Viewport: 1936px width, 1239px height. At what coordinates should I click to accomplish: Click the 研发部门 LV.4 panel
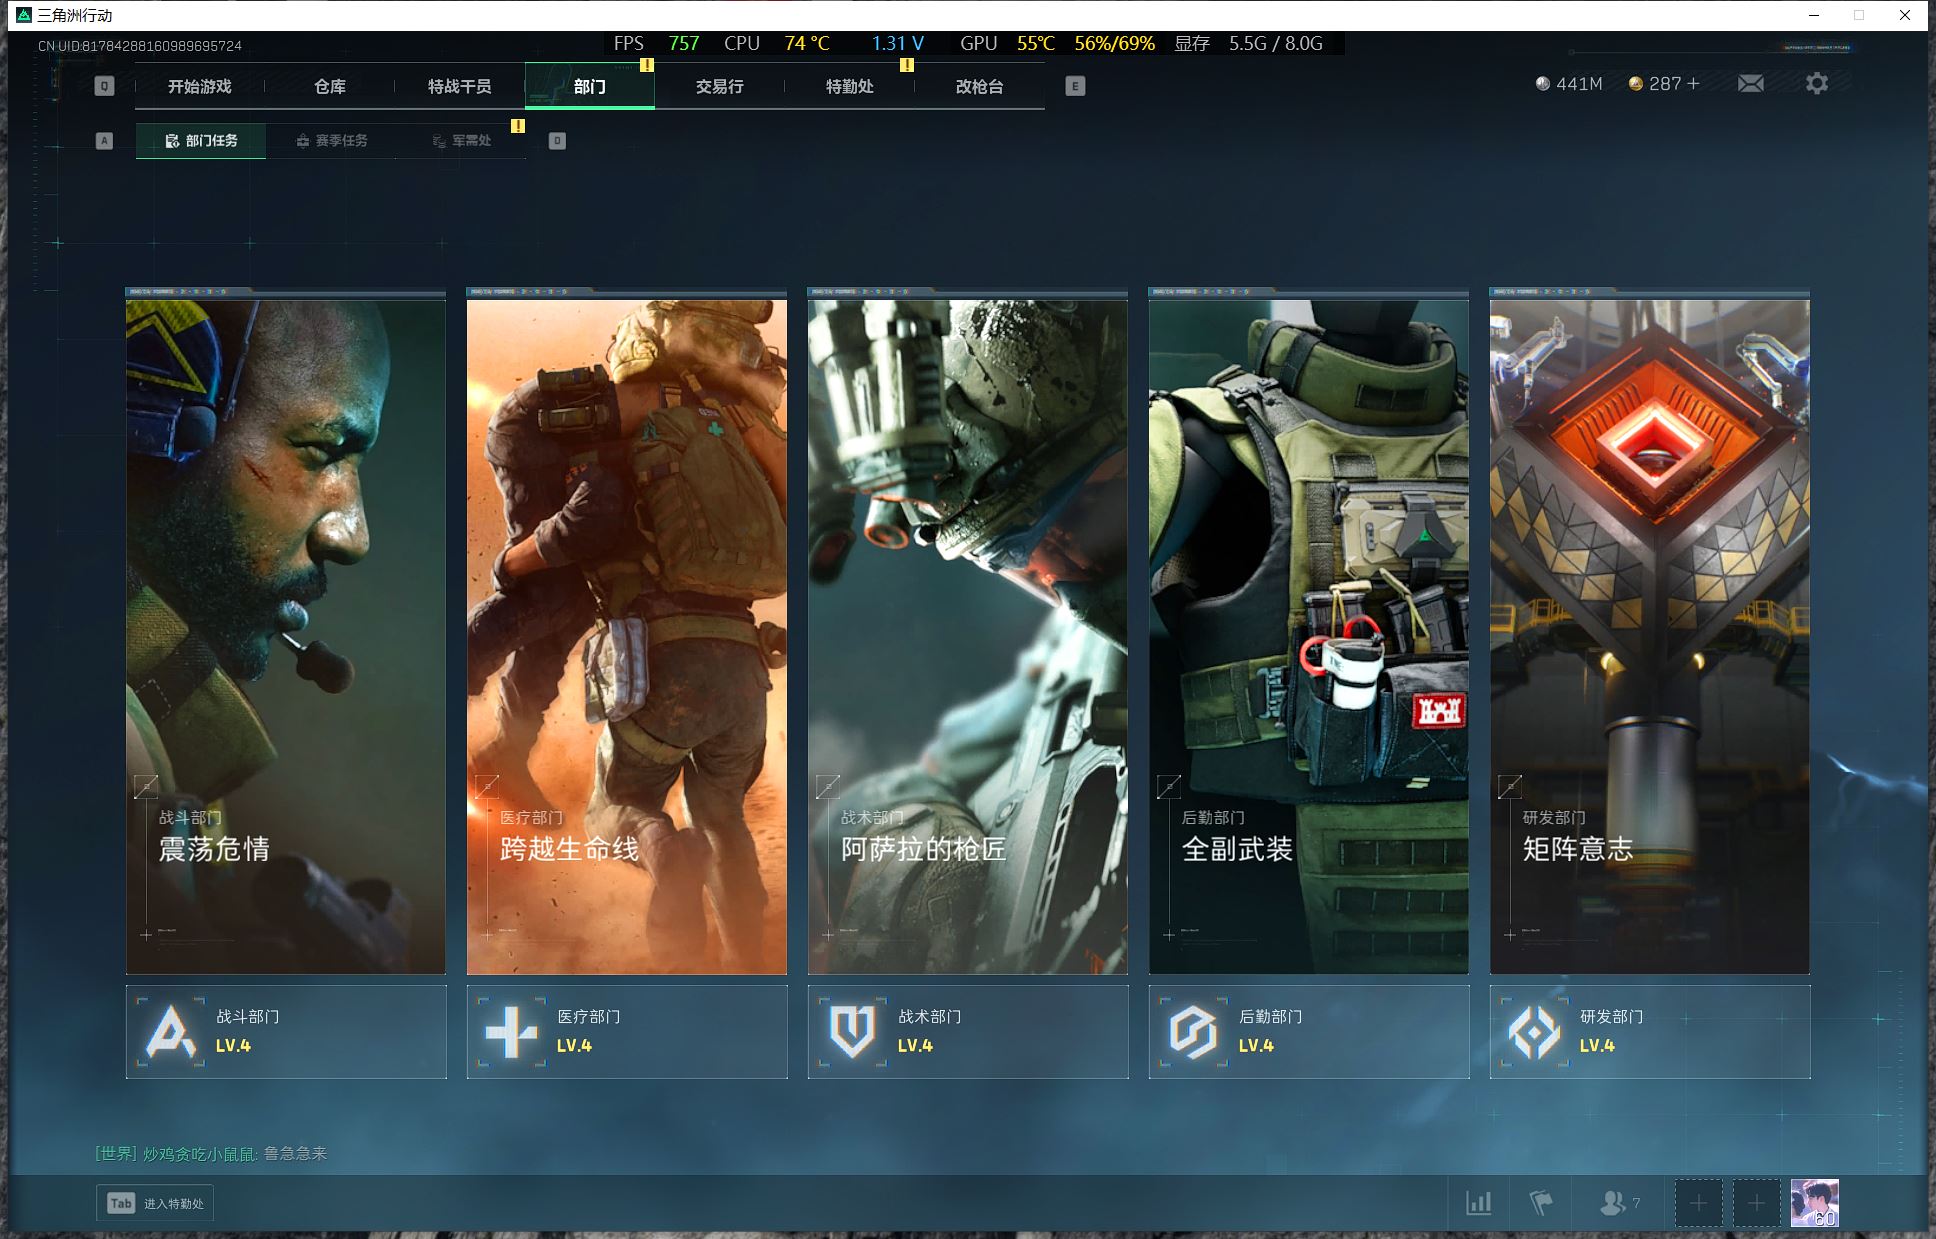[x=1650, y=1032]
